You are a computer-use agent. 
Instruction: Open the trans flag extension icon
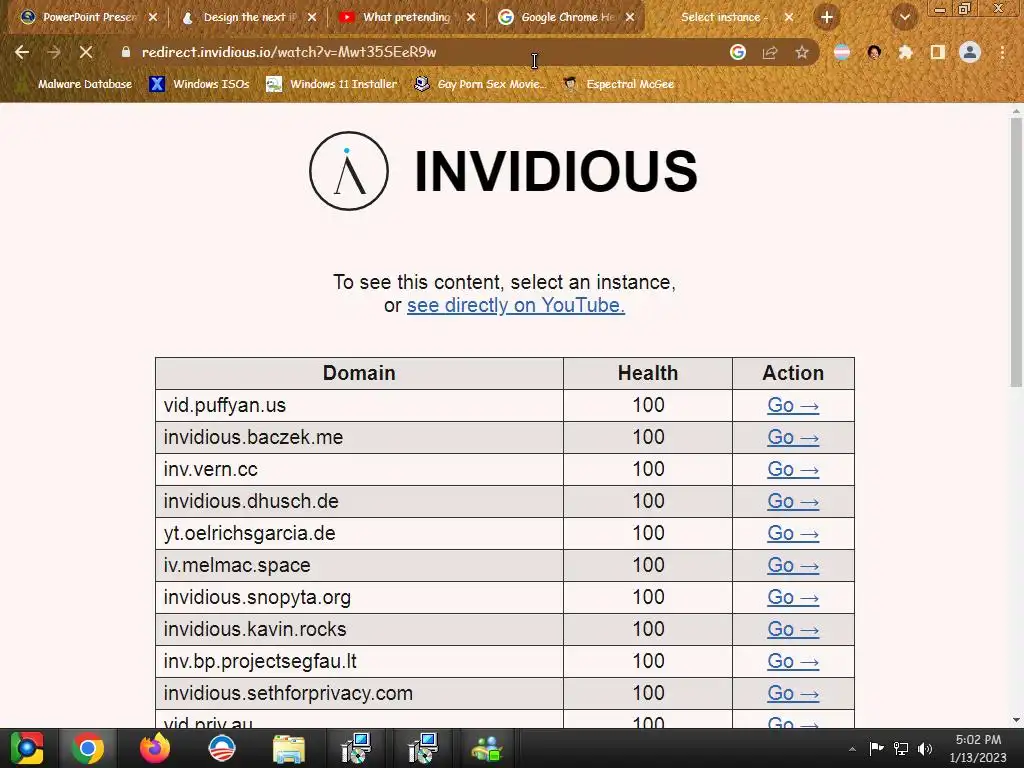[x=842, y=52]
